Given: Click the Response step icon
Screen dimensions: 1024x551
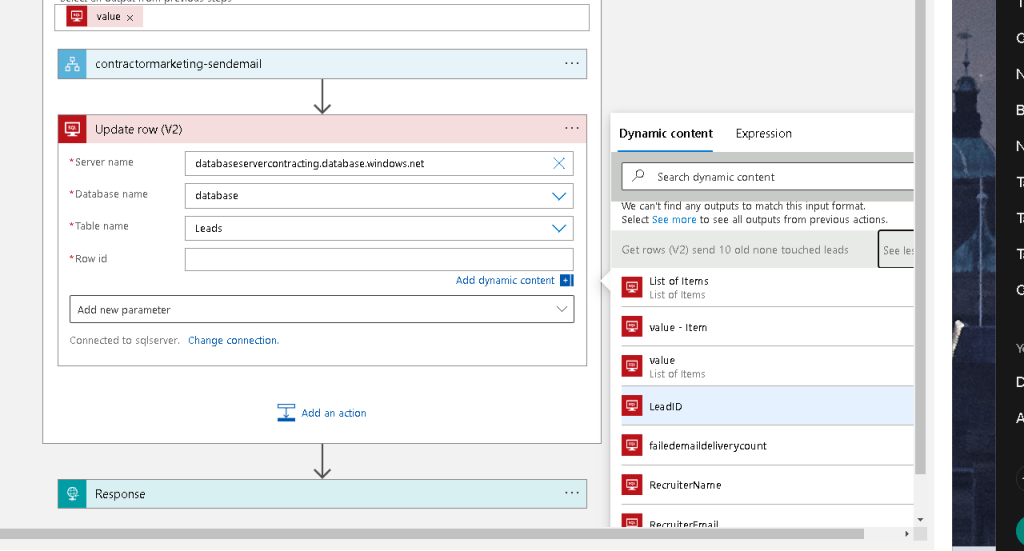Looking at the screenshot, I should (72, 494).
